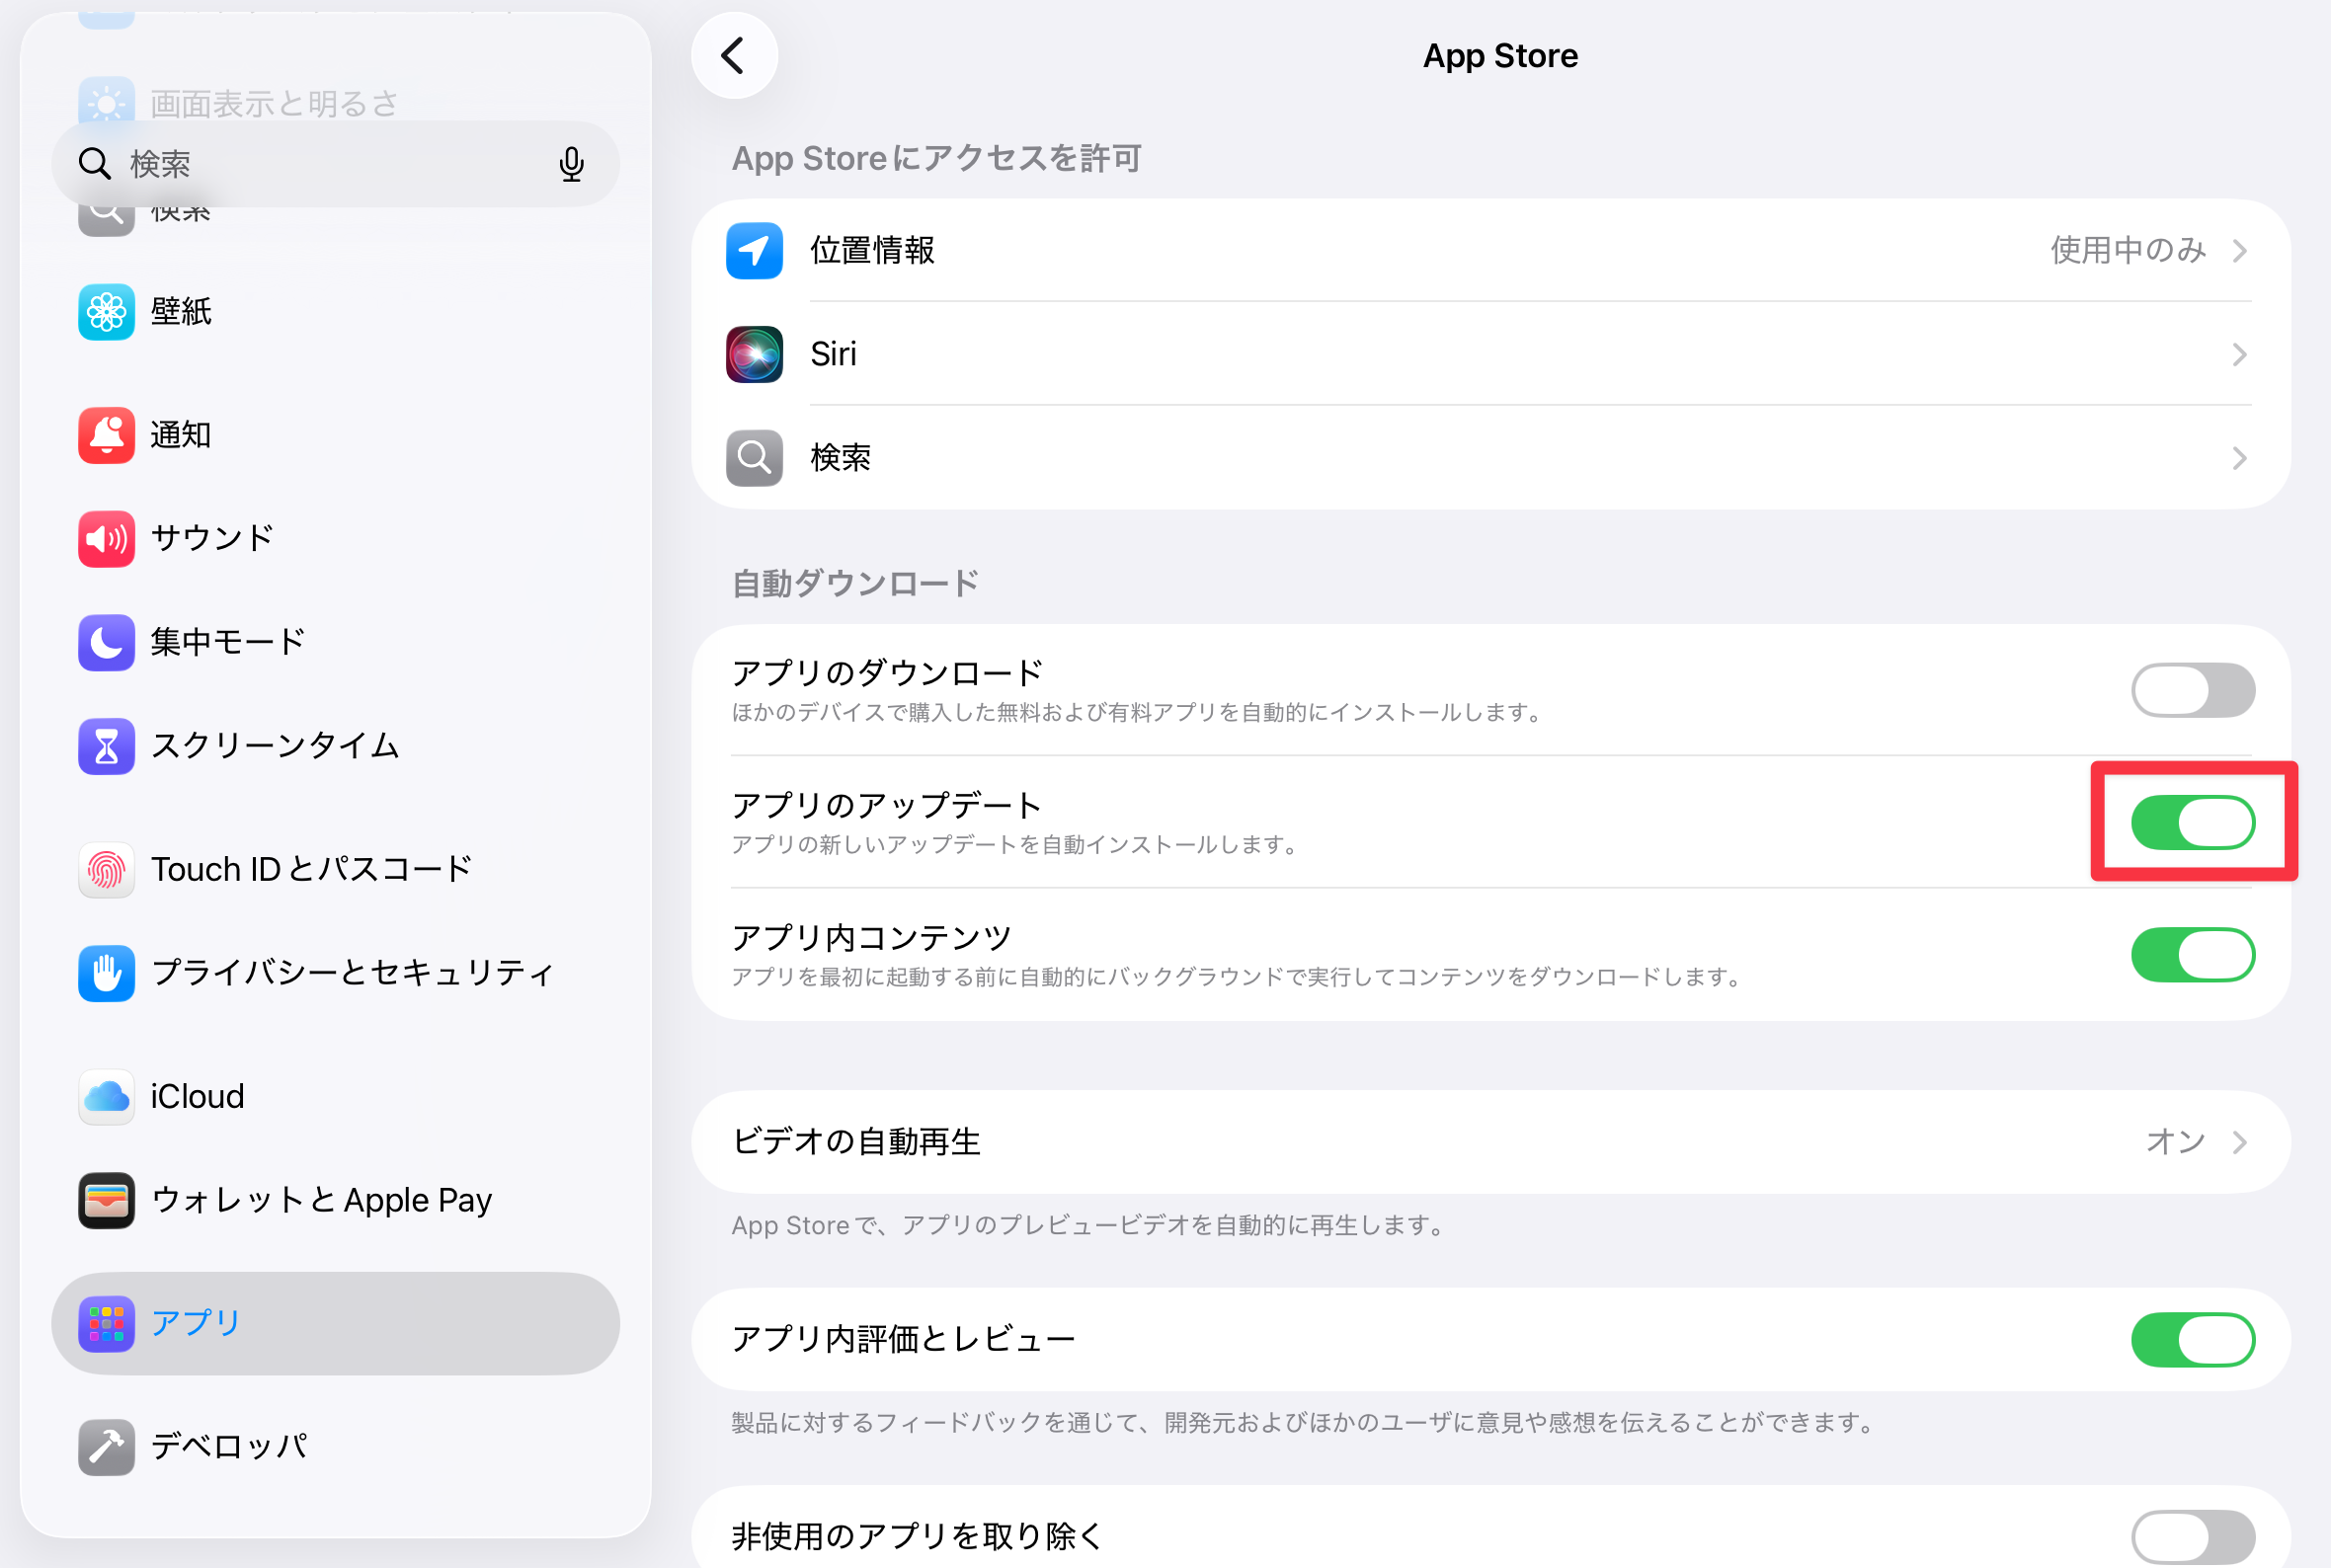Click the アプリ grid icon
2331x1568 pixels.
pos(107,1324)
